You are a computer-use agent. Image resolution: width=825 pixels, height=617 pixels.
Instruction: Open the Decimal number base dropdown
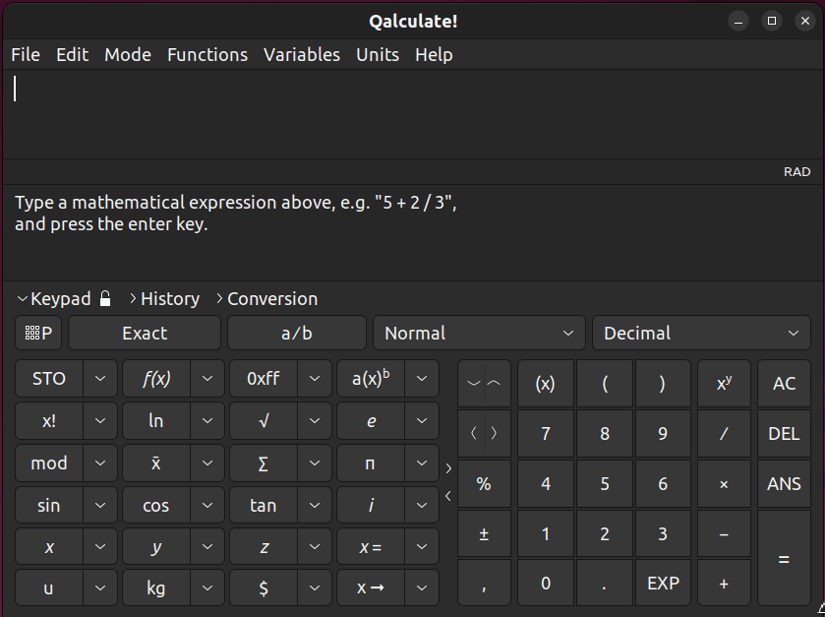point(701,333)
